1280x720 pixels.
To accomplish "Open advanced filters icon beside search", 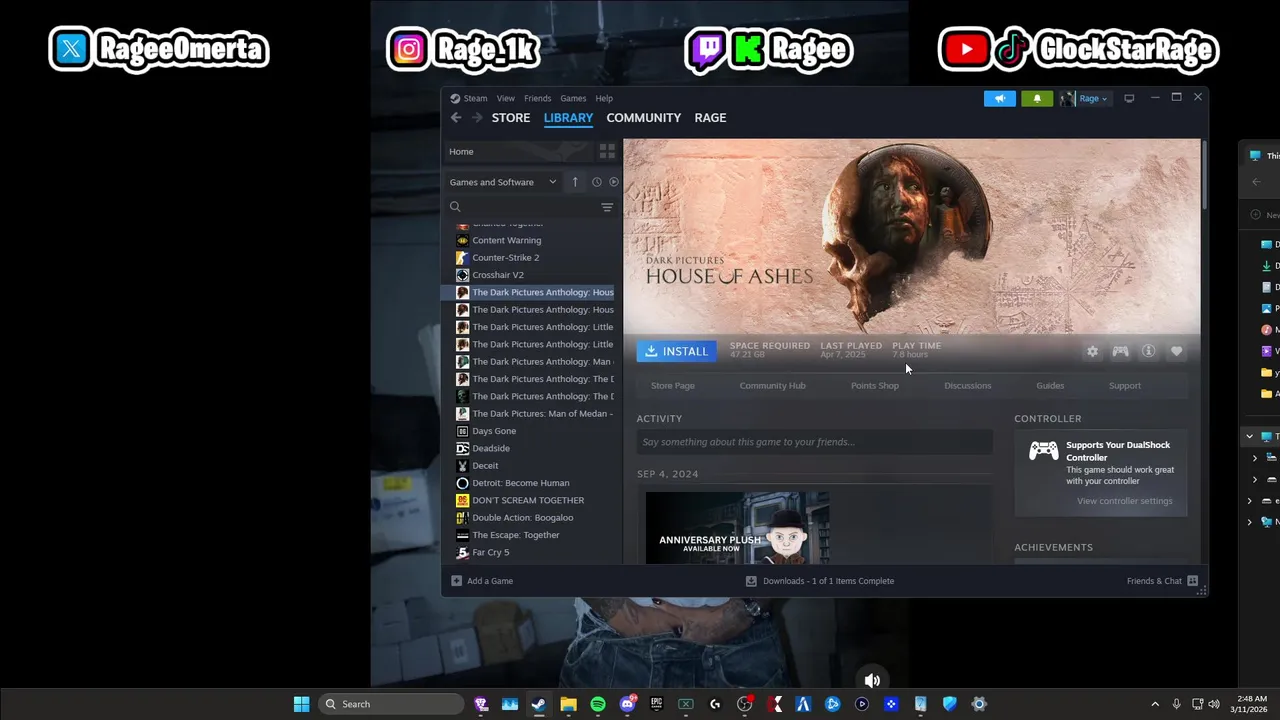I will click(607, 207).
